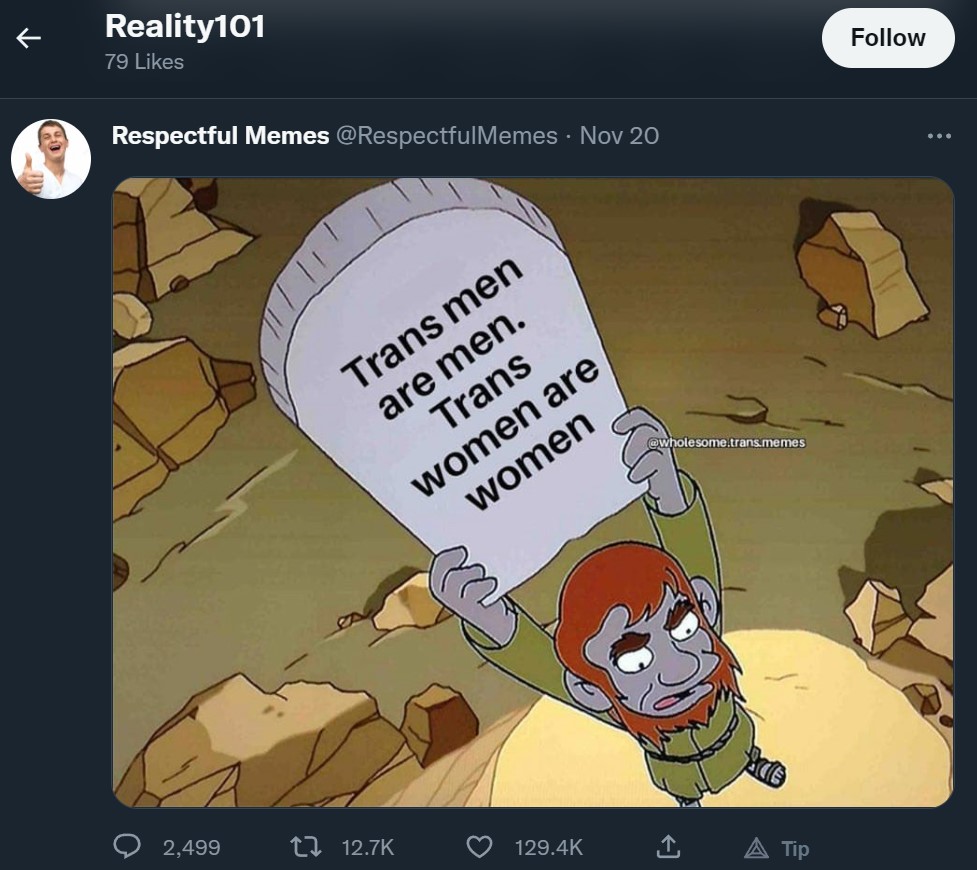View the 12.7K retweets count

(x=368, y=848)
